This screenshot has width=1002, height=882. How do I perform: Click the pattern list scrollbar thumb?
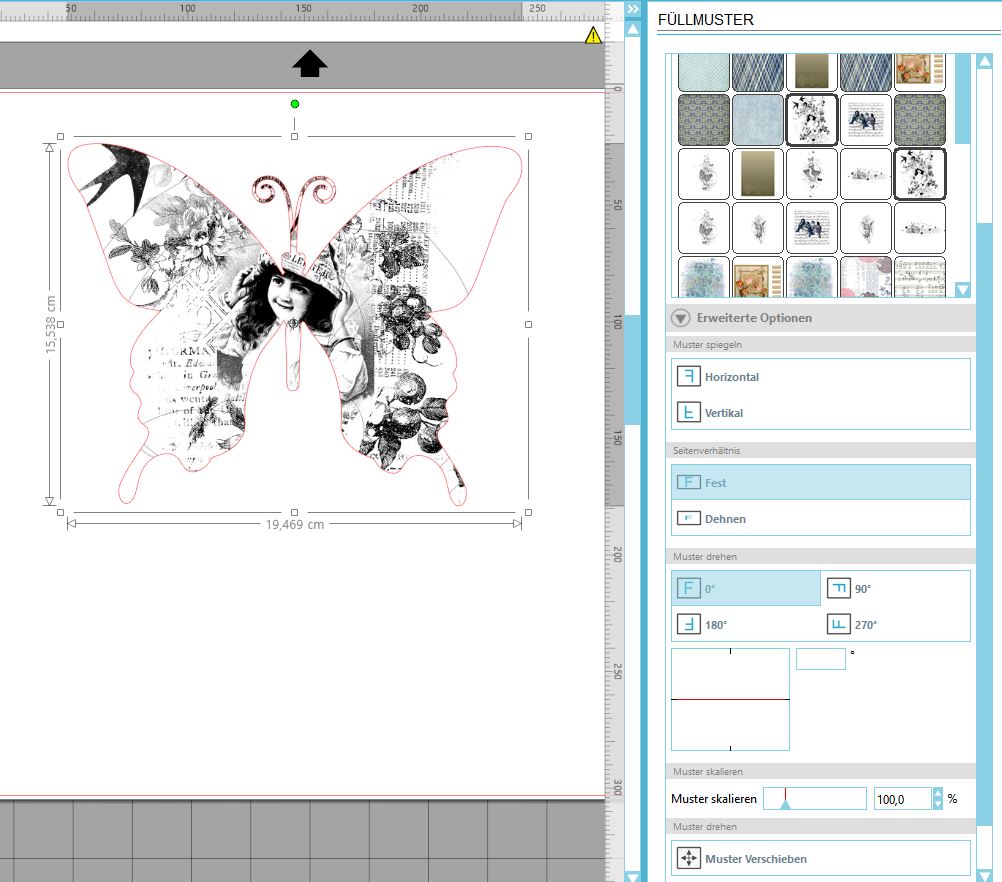[962, 99]
